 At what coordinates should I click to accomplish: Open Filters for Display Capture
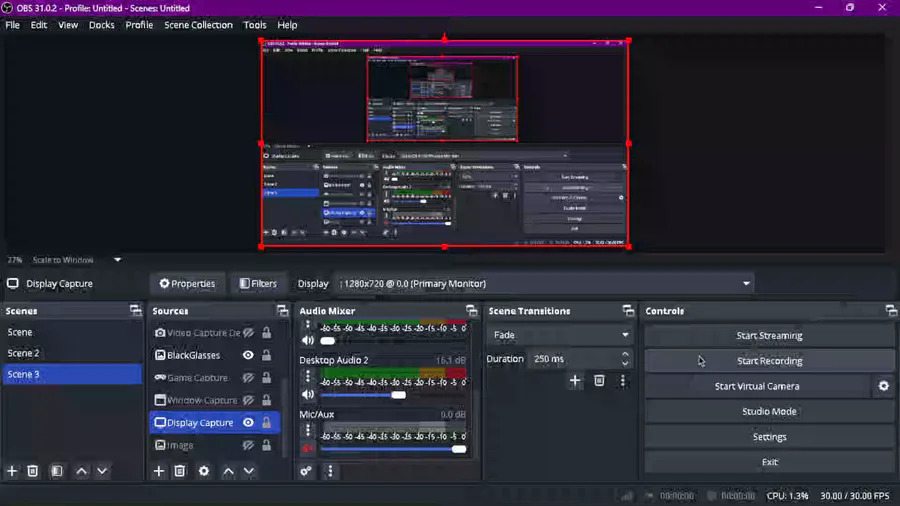(x=258, y=283)
